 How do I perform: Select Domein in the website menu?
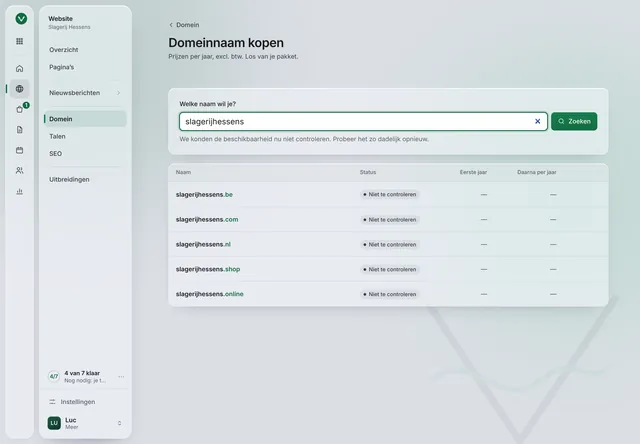coord(85,119)
